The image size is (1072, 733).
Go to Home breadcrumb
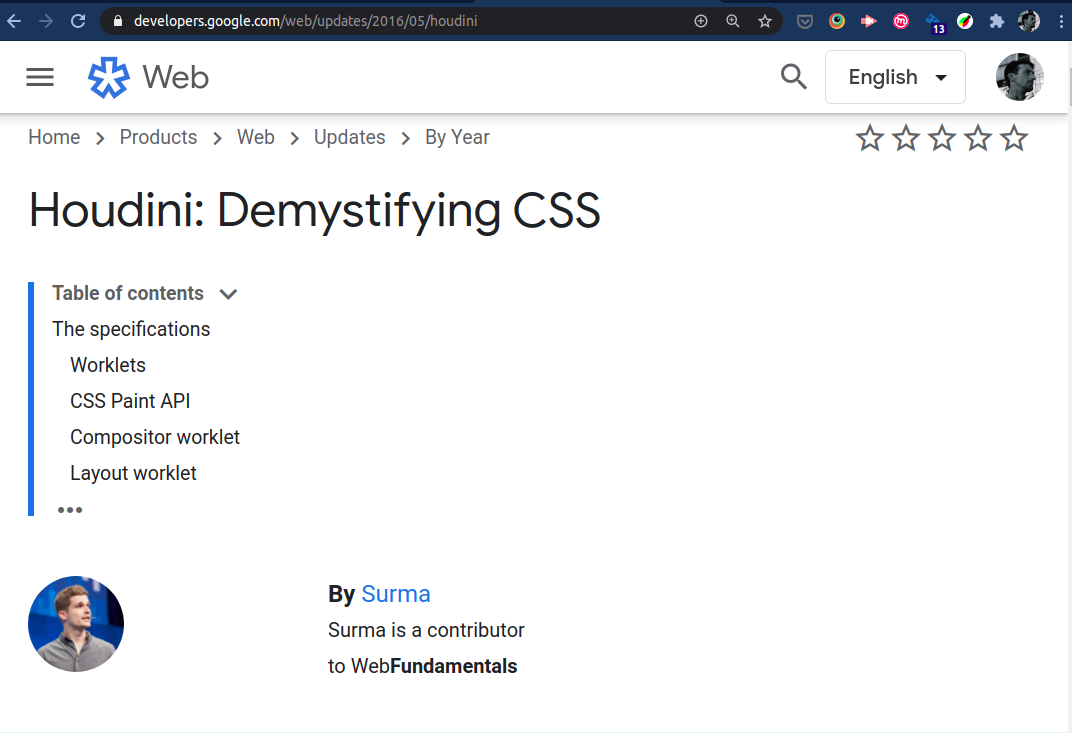(54, 137)
